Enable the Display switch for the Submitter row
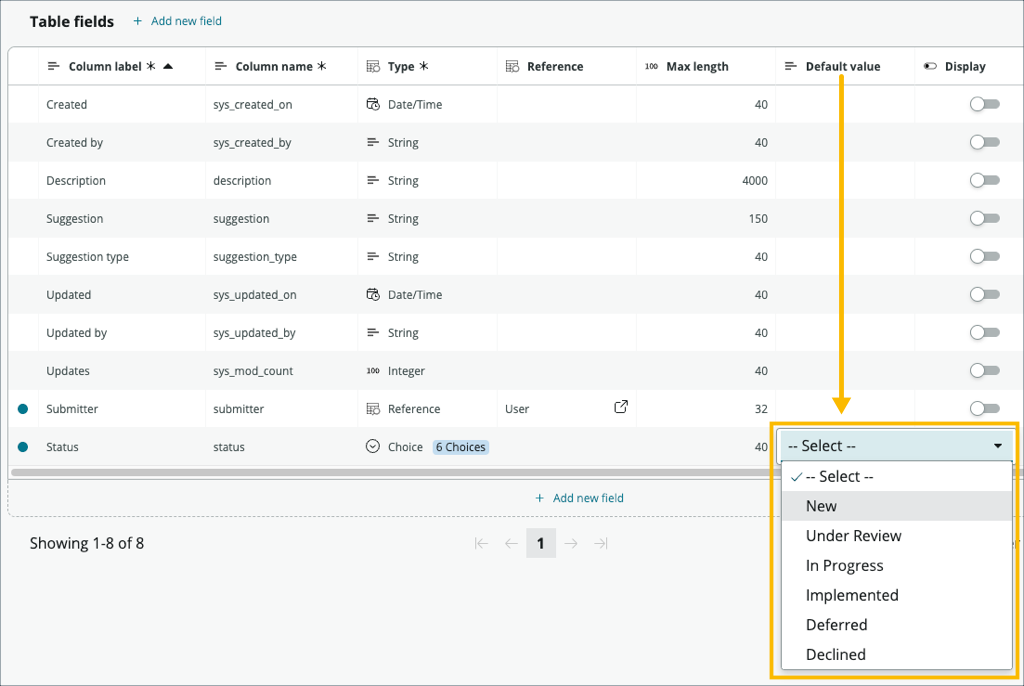The image size is (1024, 686). 983,408
